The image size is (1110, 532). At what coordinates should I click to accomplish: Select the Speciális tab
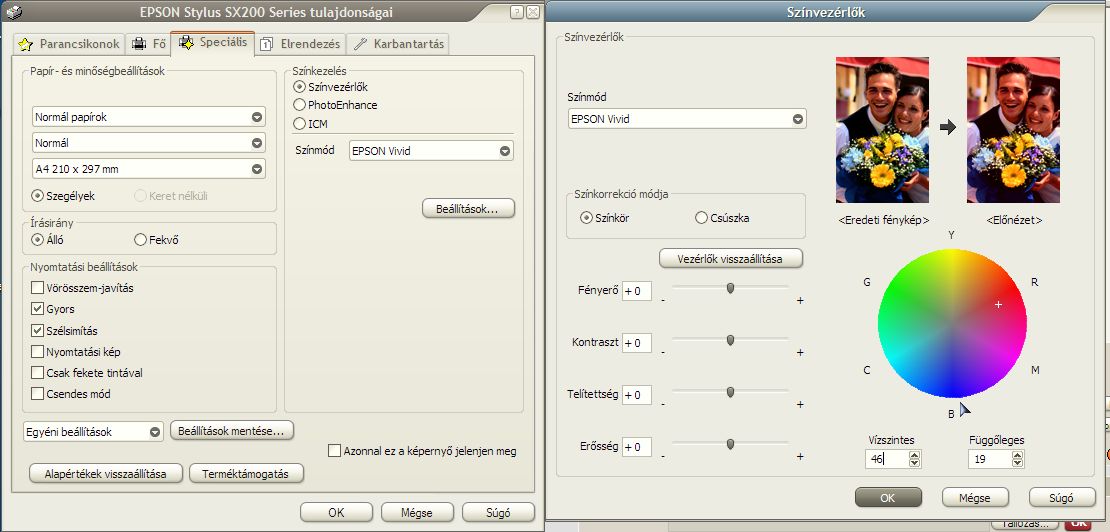(x=213, y=42)
